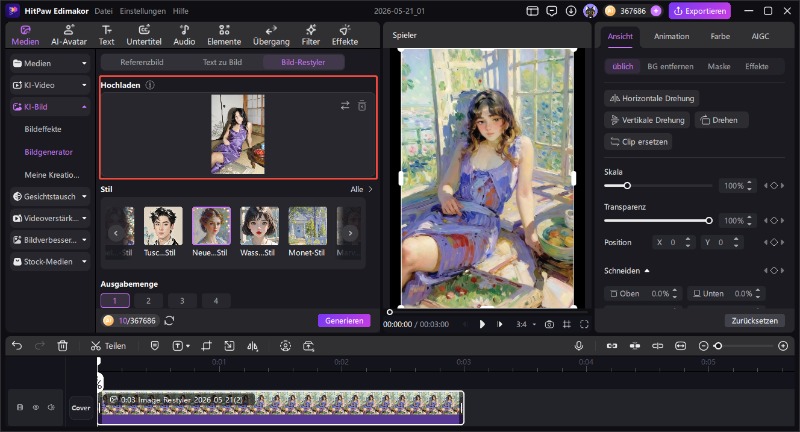Open the Text tool in the top toolbar

click(x=106, y=35)
